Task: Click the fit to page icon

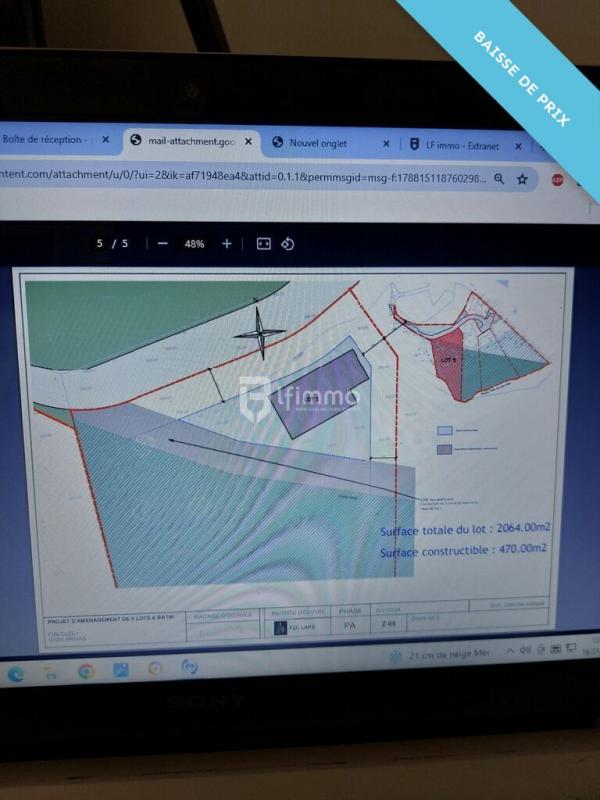Action: coord(264,244)
